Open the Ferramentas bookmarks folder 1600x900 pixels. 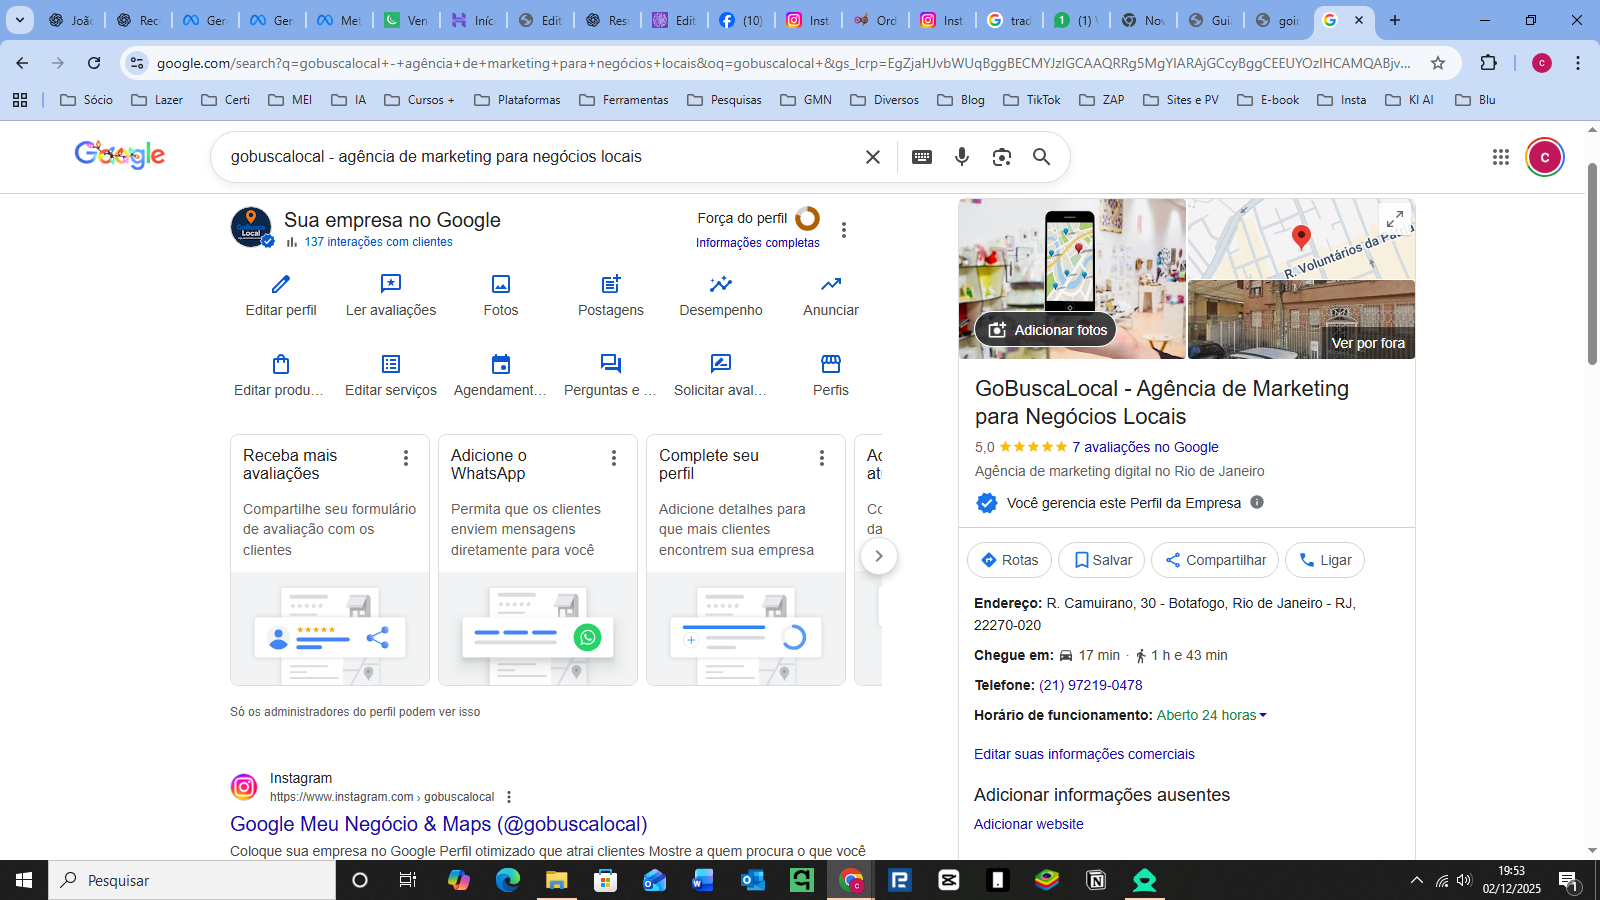[x=623, y=100]
